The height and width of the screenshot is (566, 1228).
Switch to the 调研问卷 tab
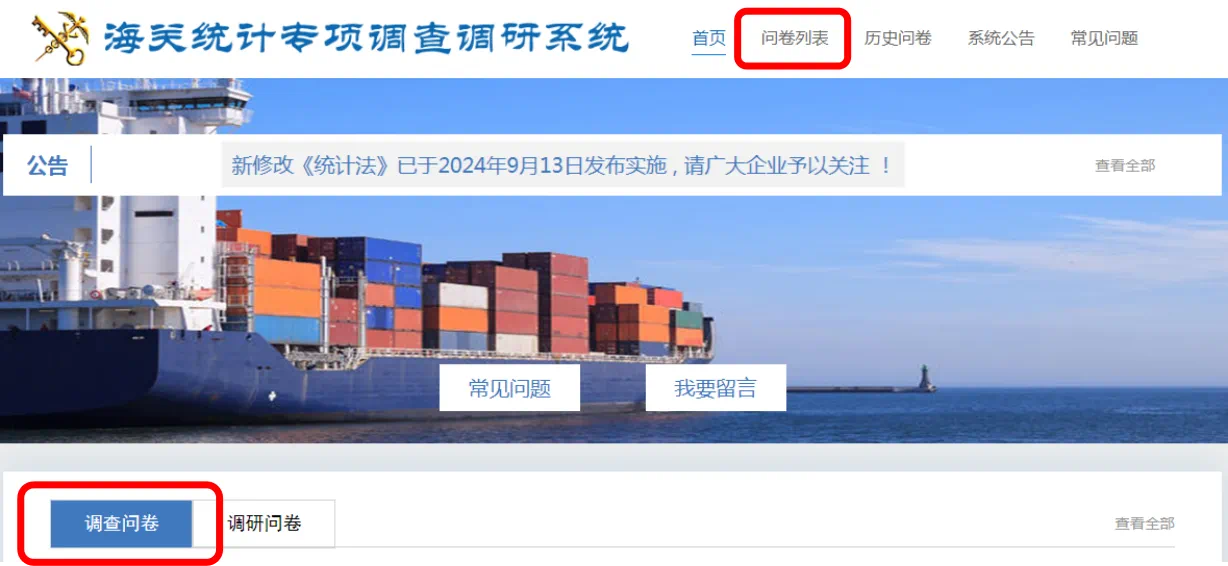pos(264,523)
